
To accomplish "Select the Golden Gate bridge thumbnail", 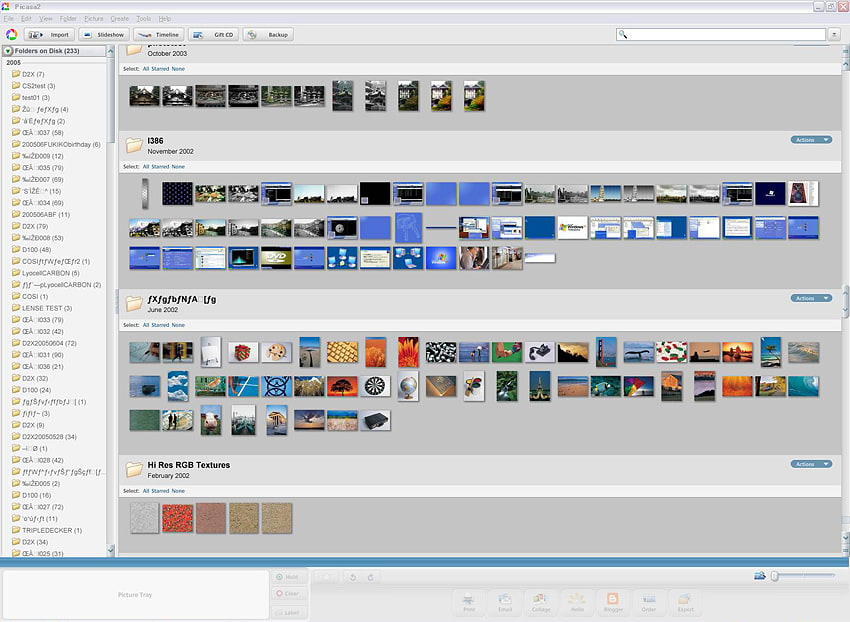I will pyautogui.click(x=606, y=352).
